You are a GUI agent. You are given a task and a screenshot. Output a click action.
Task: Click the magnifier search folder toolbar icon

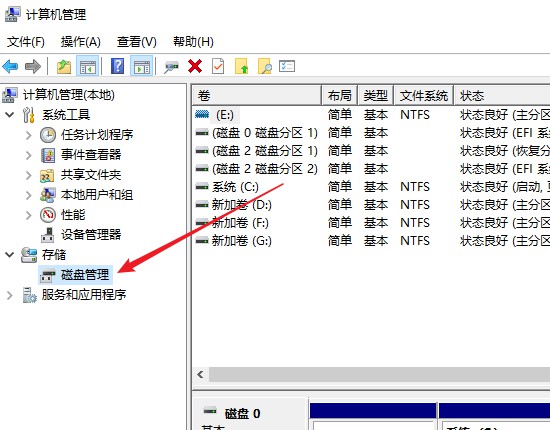point(265,66)
